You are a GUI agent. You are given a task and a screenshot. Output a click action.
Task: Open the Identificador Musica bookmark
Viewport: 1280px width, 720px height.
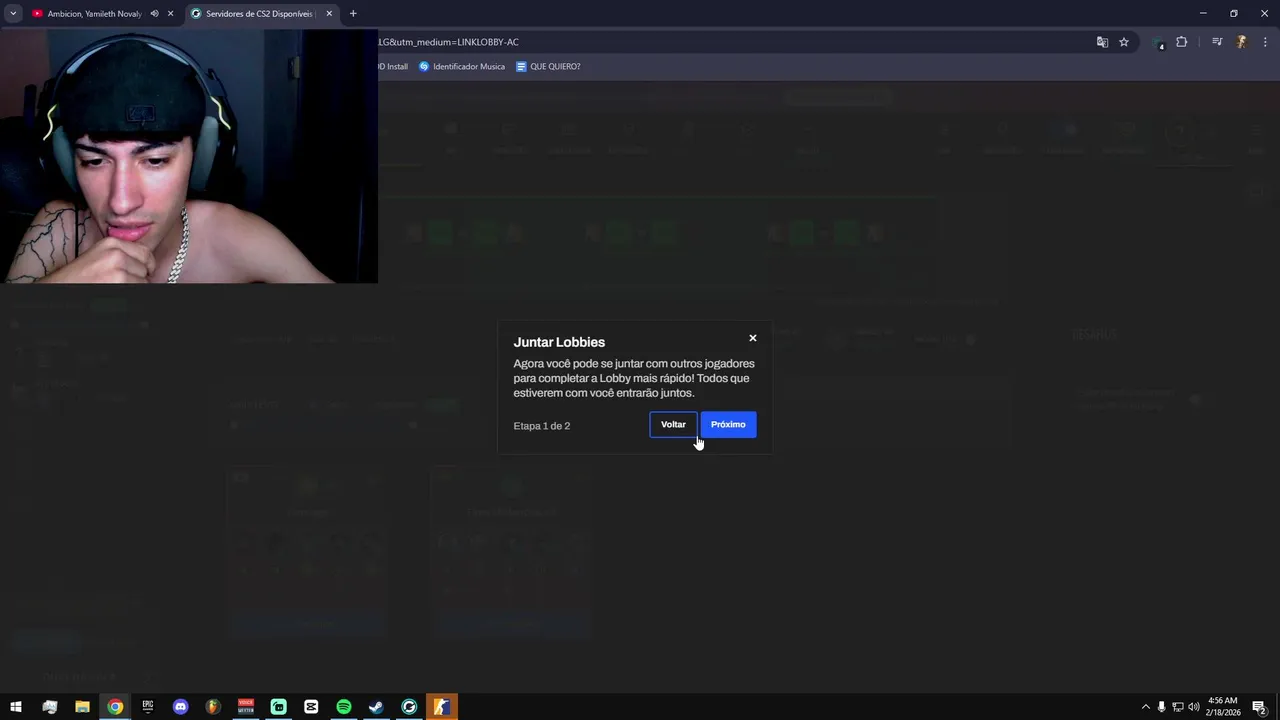[462, 67]
